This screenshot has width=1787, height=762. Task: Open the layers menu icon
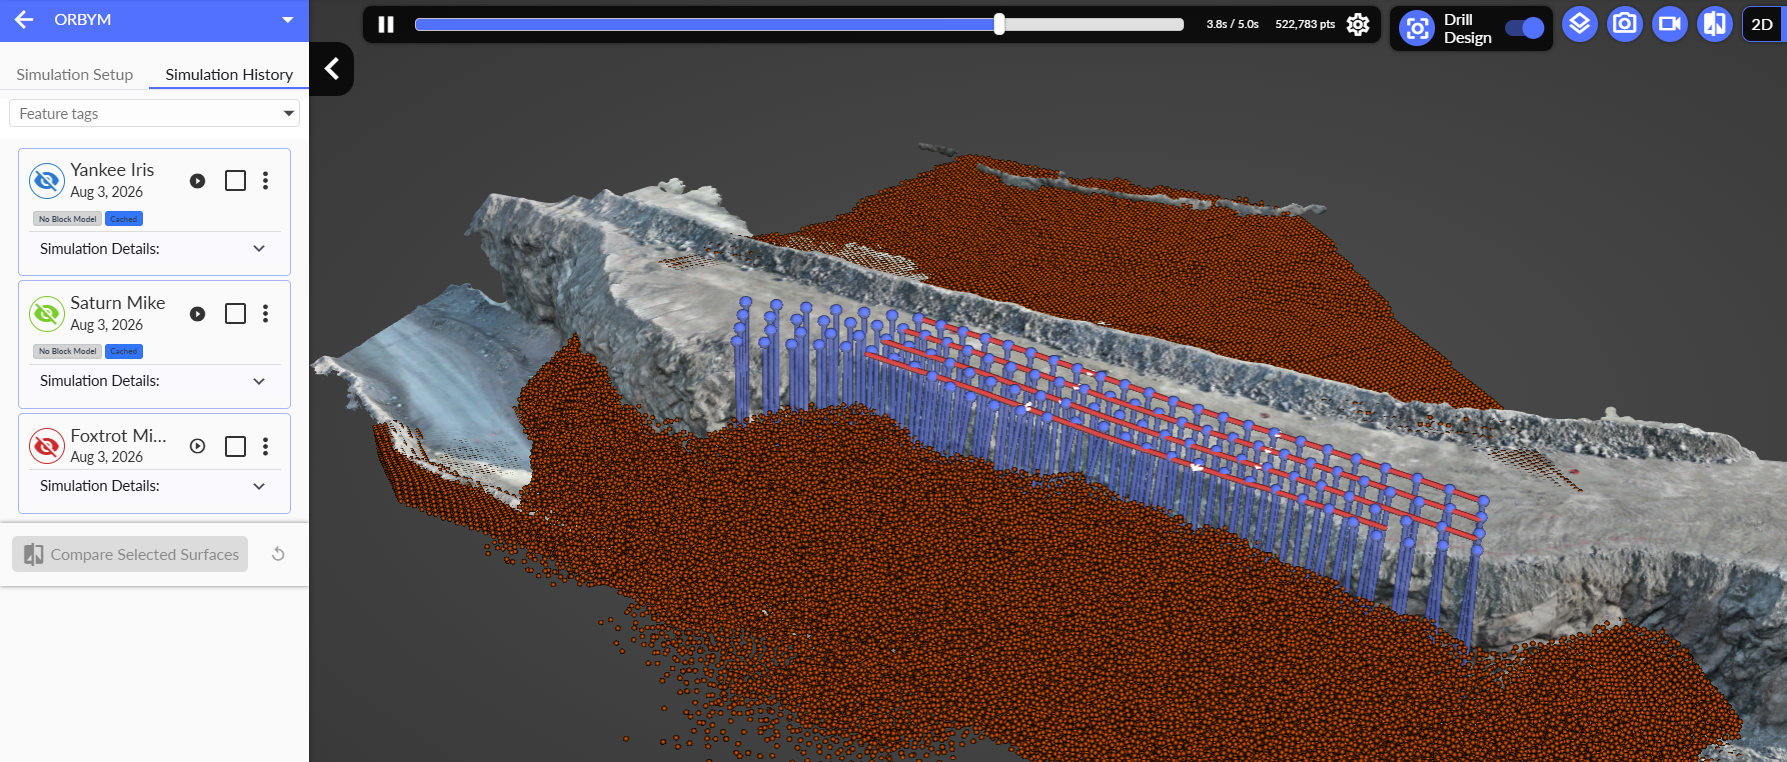point(1580,24)
